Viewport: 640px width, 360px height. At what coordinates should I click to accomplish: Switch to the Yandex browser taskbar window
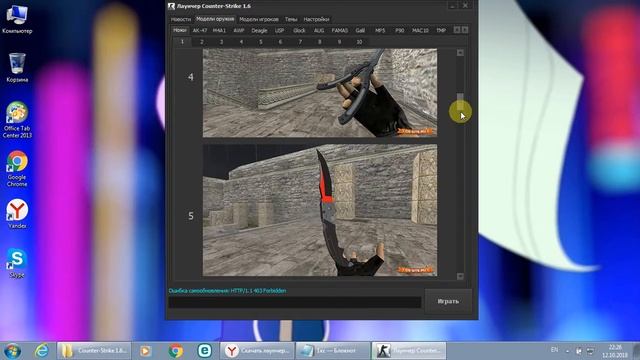[257, 351]
